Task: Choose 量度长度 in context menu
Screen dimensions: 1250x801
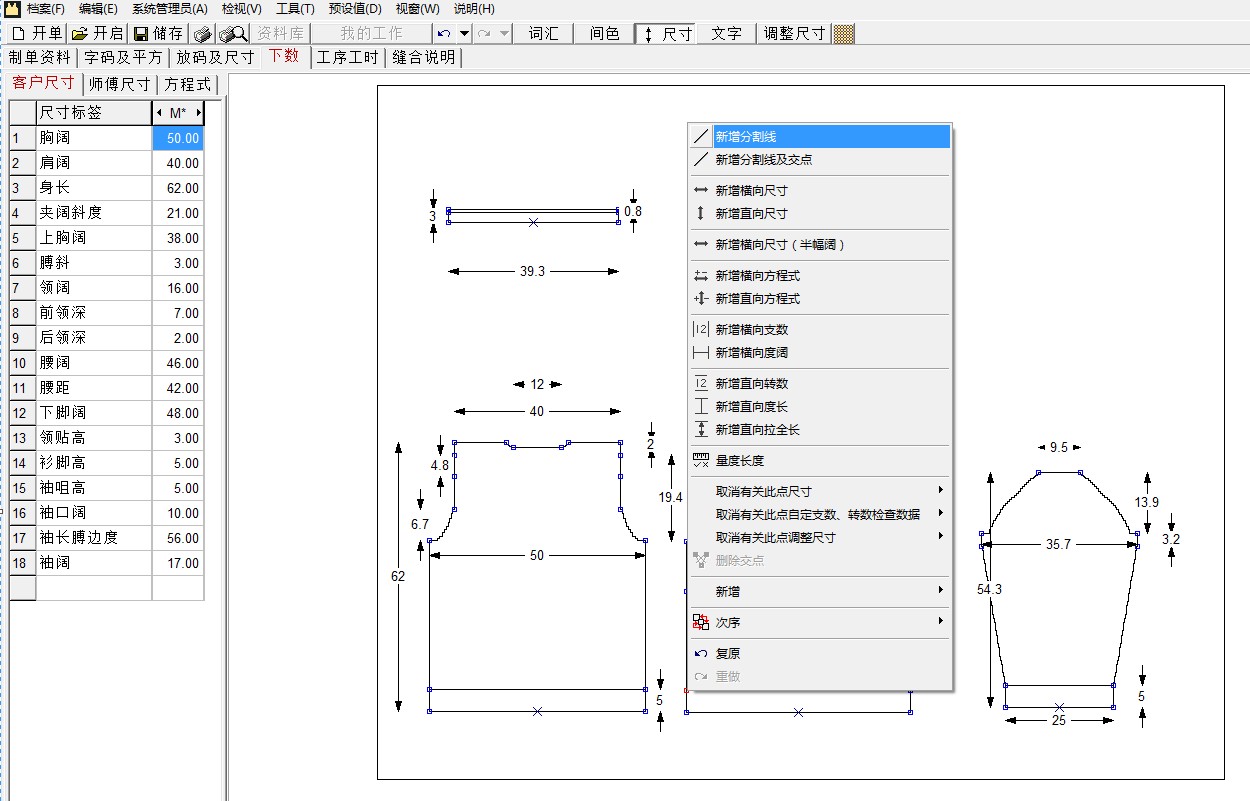Action: point(820,460)
